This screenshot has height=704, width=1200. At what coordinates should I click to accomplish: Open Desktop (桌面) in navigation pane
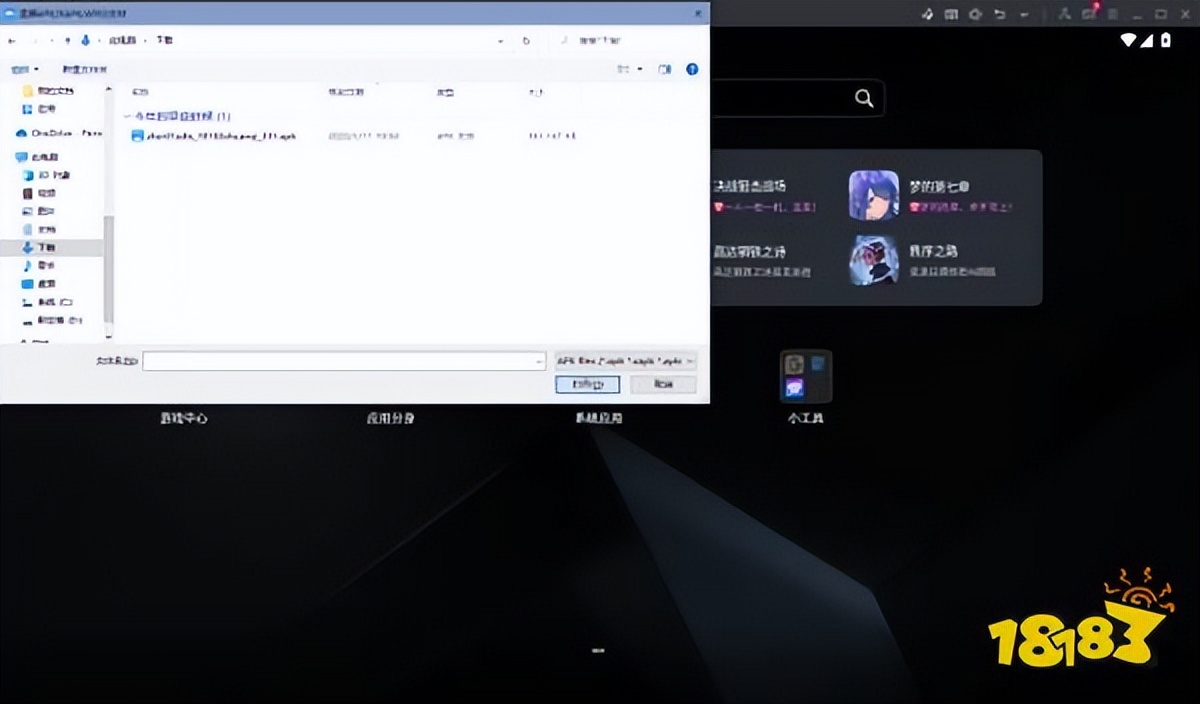point(40,284)
